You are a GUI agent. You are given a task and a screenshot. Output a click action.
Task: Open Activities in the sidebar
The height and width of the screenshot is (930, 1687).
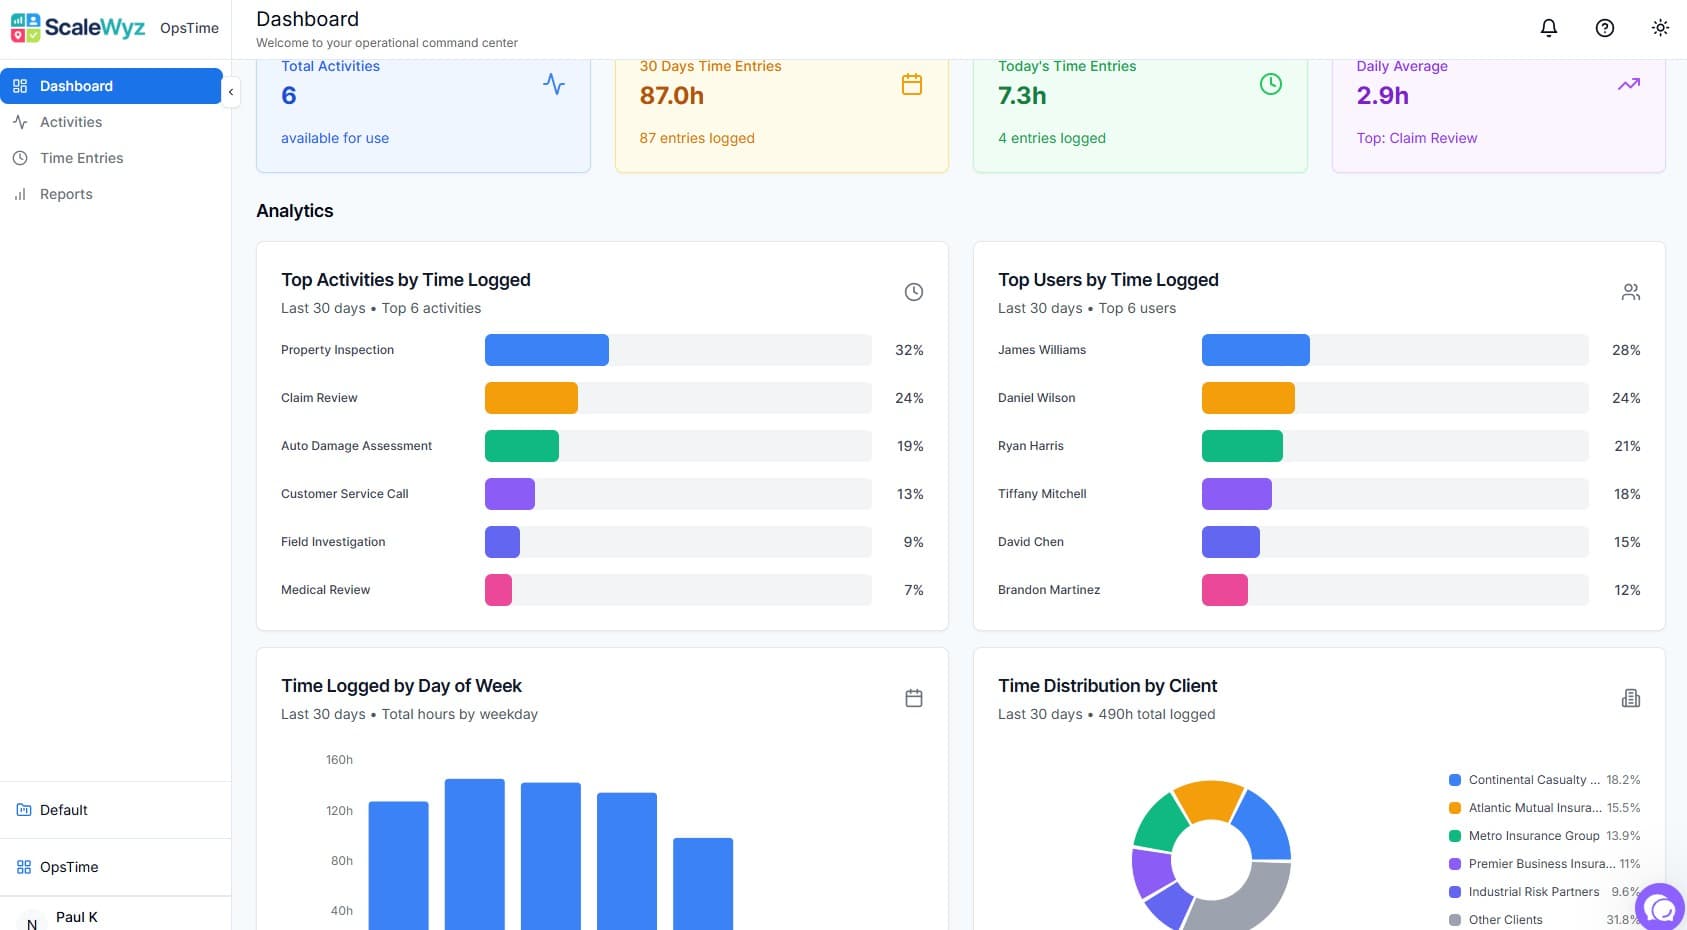pos(70,122)
